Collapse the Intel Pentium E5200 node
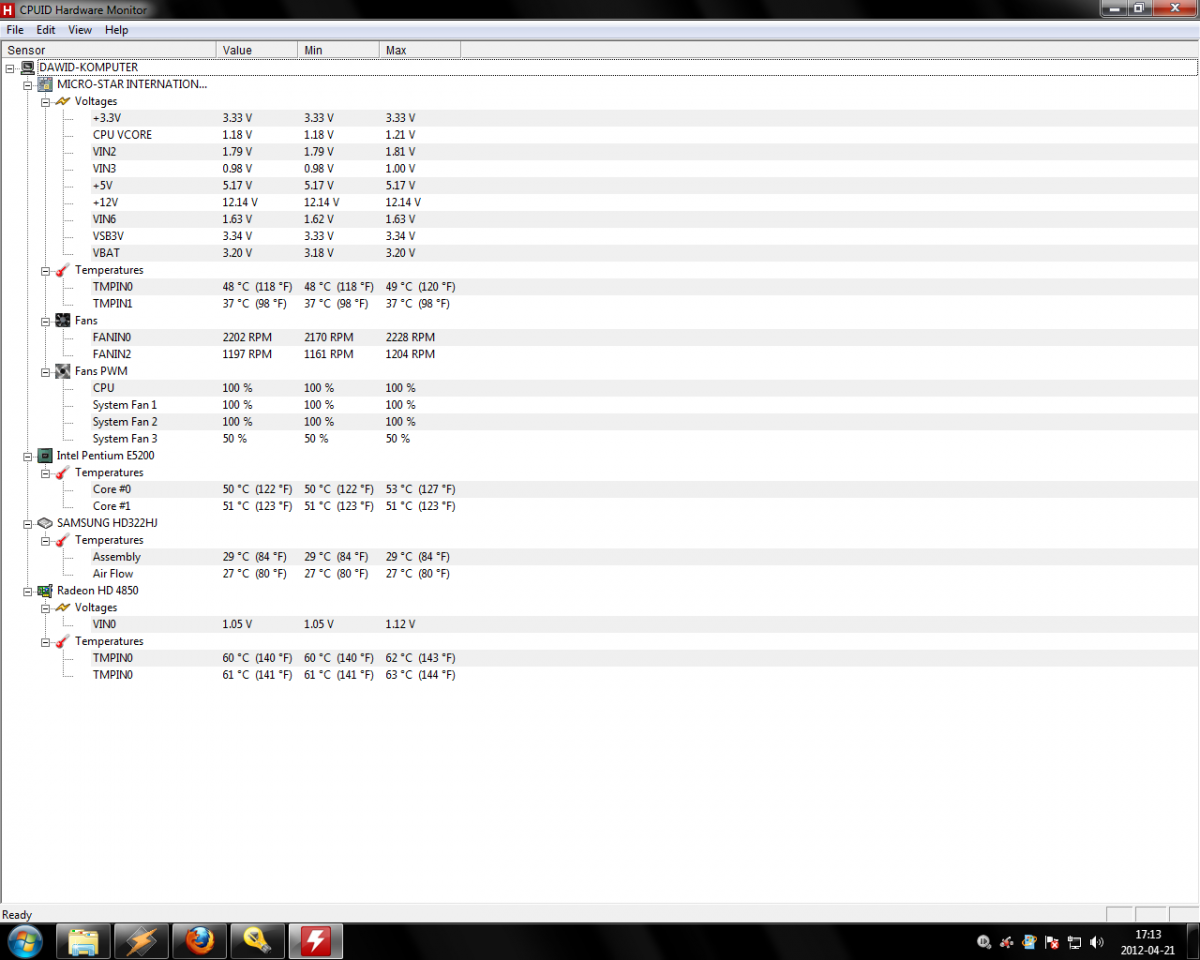The width and height of the screenshot is (1200, 960). point(27,455)
